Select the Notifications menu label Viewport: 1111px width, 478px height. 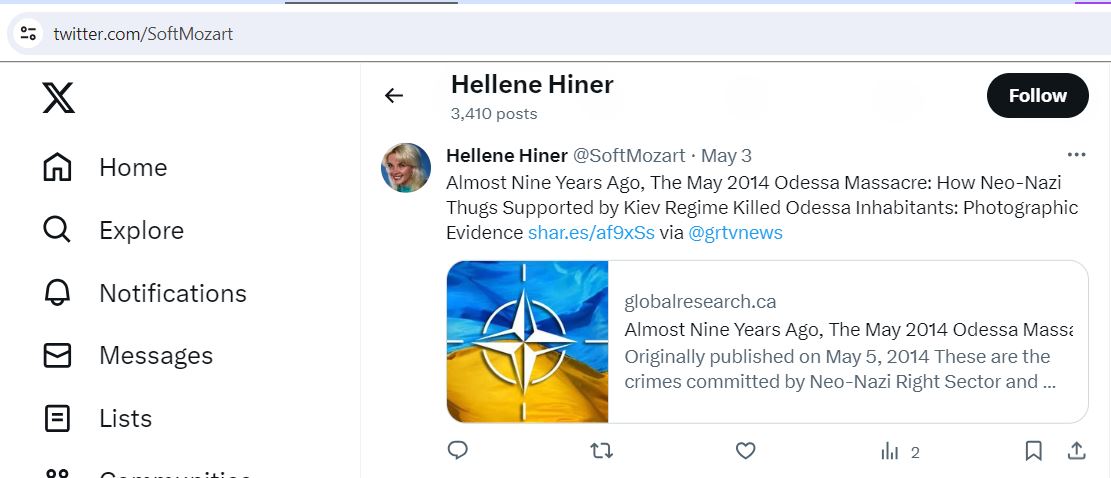(173, 293)
